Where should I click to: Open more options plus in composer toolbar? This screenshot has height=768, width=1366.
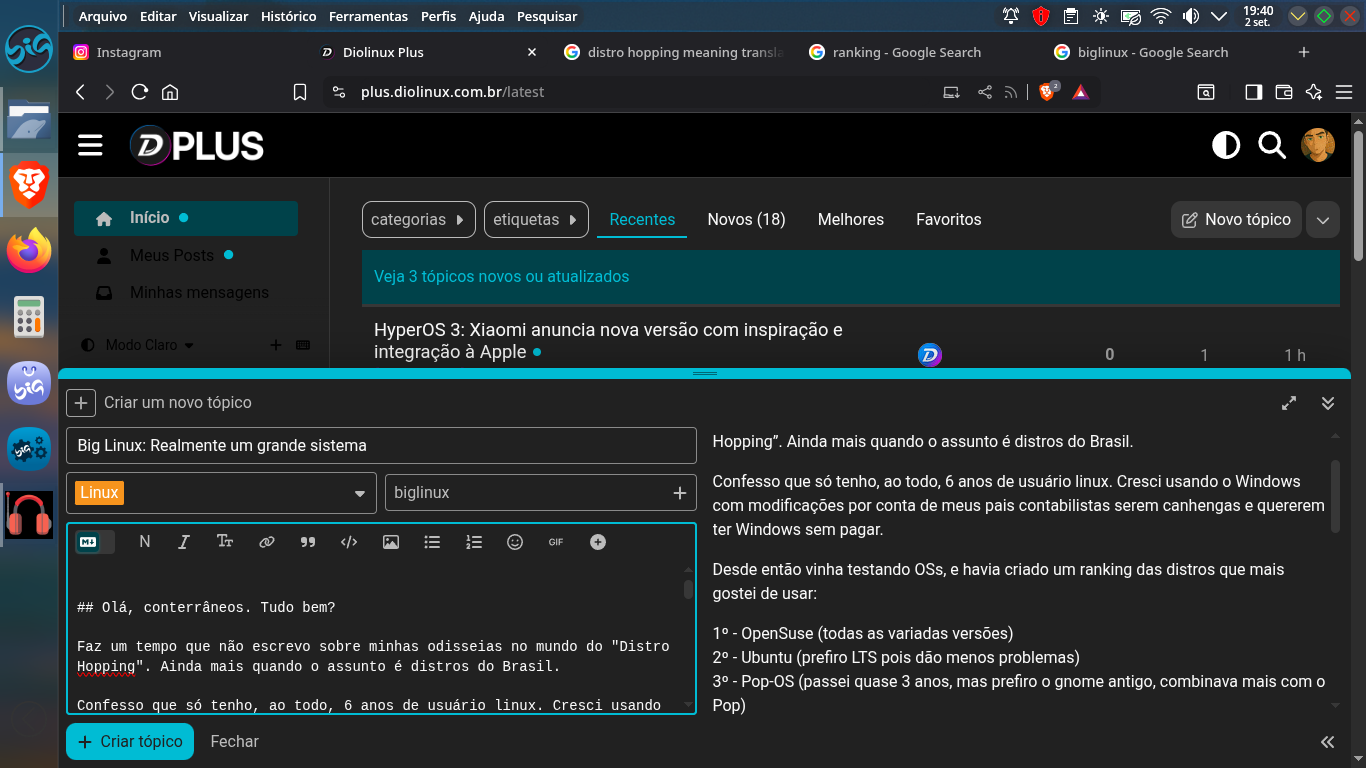coord(598,542)
